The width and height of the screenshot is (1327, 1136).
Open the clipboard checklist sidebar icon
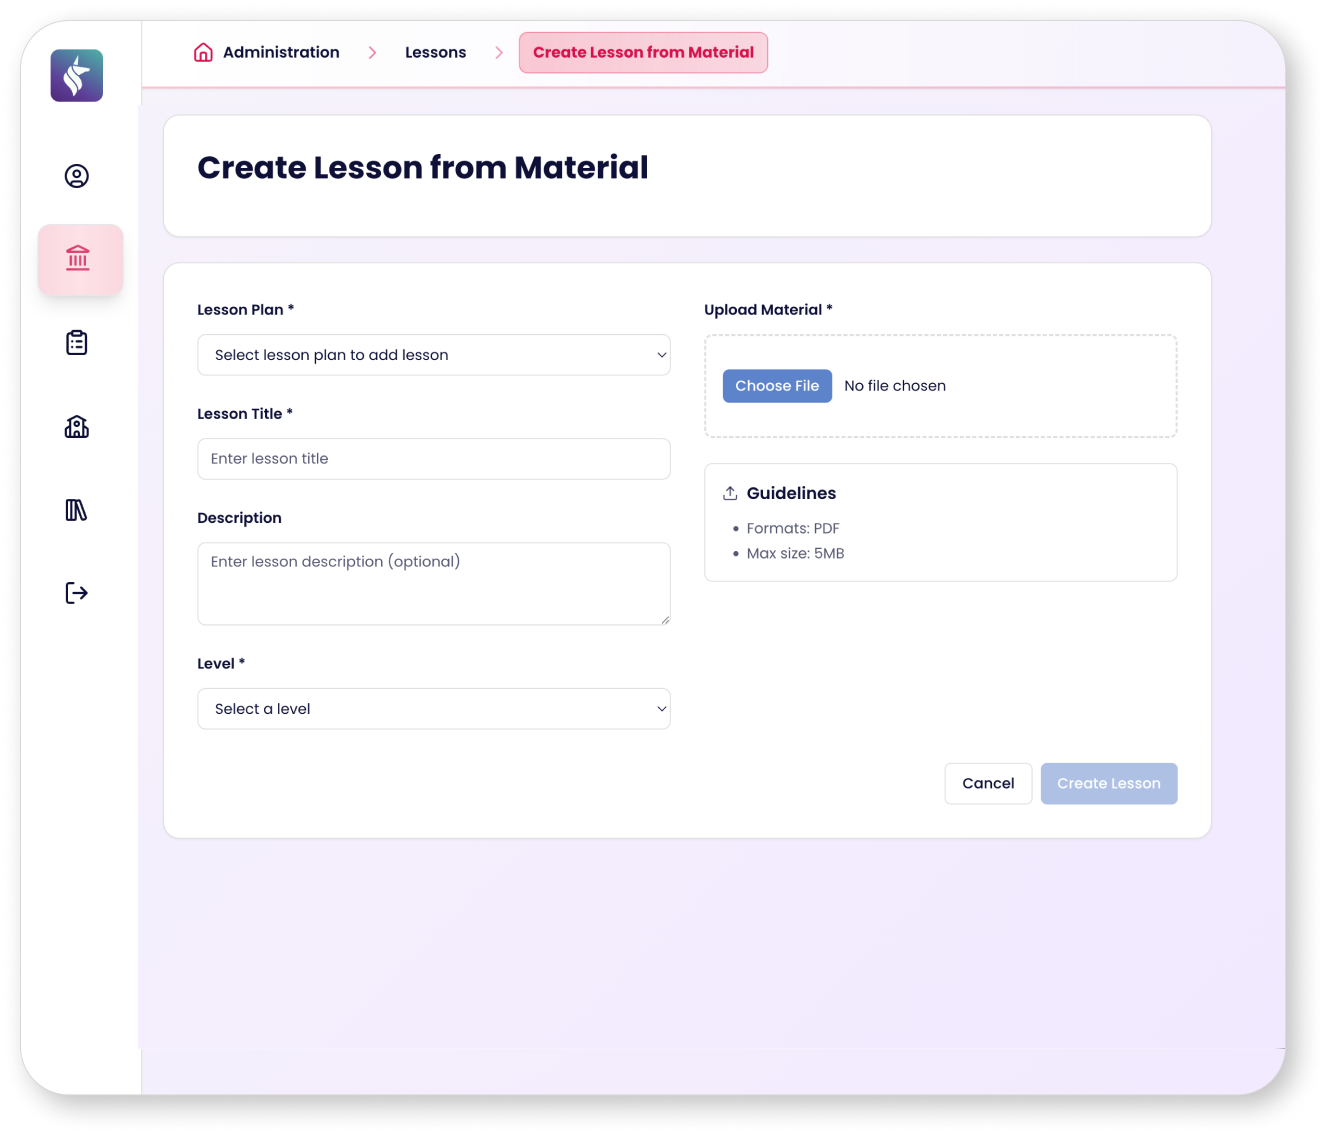(77, 343)
